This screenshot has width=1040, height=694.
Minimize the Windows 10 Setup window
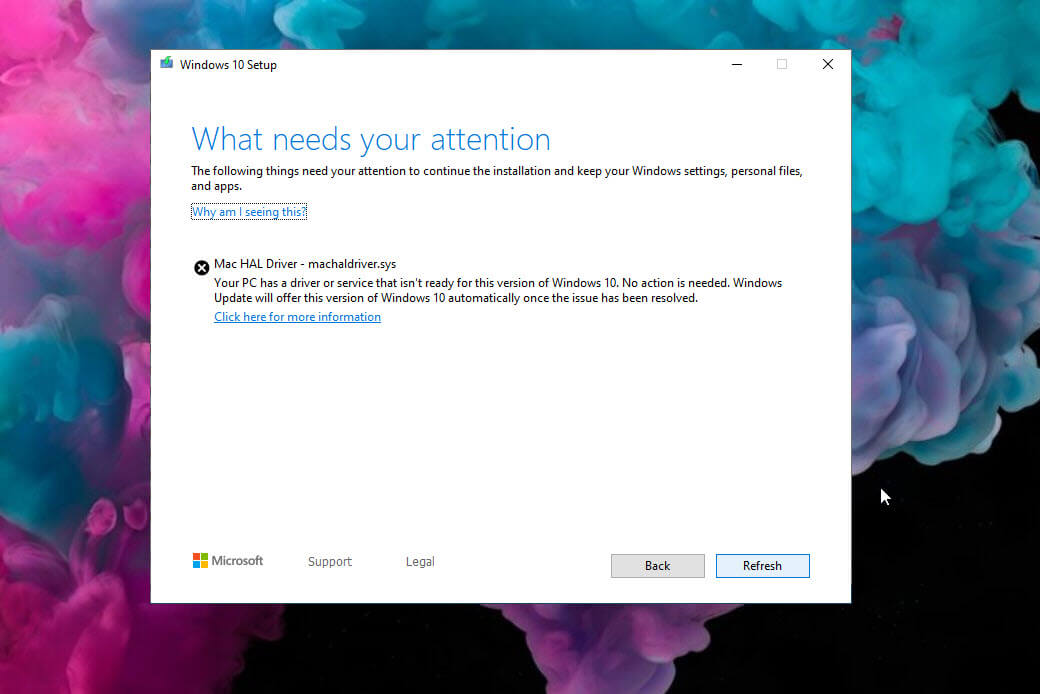click(x=737, y=64)
